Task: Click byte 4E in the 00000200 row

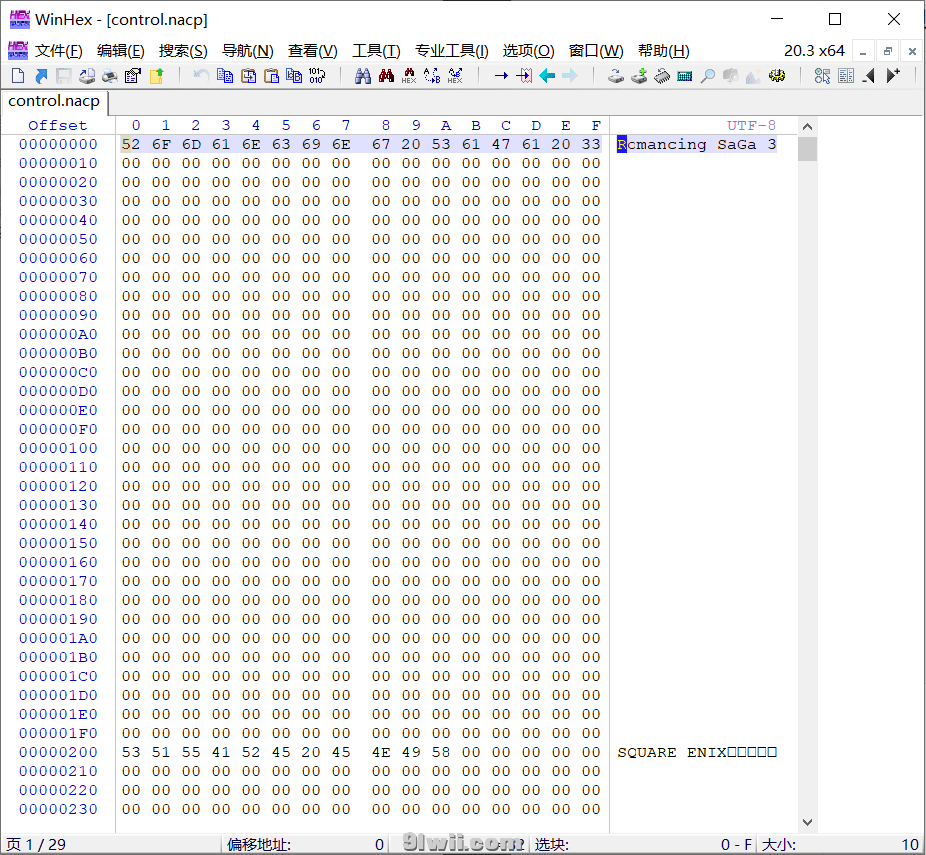Action: 381,752
